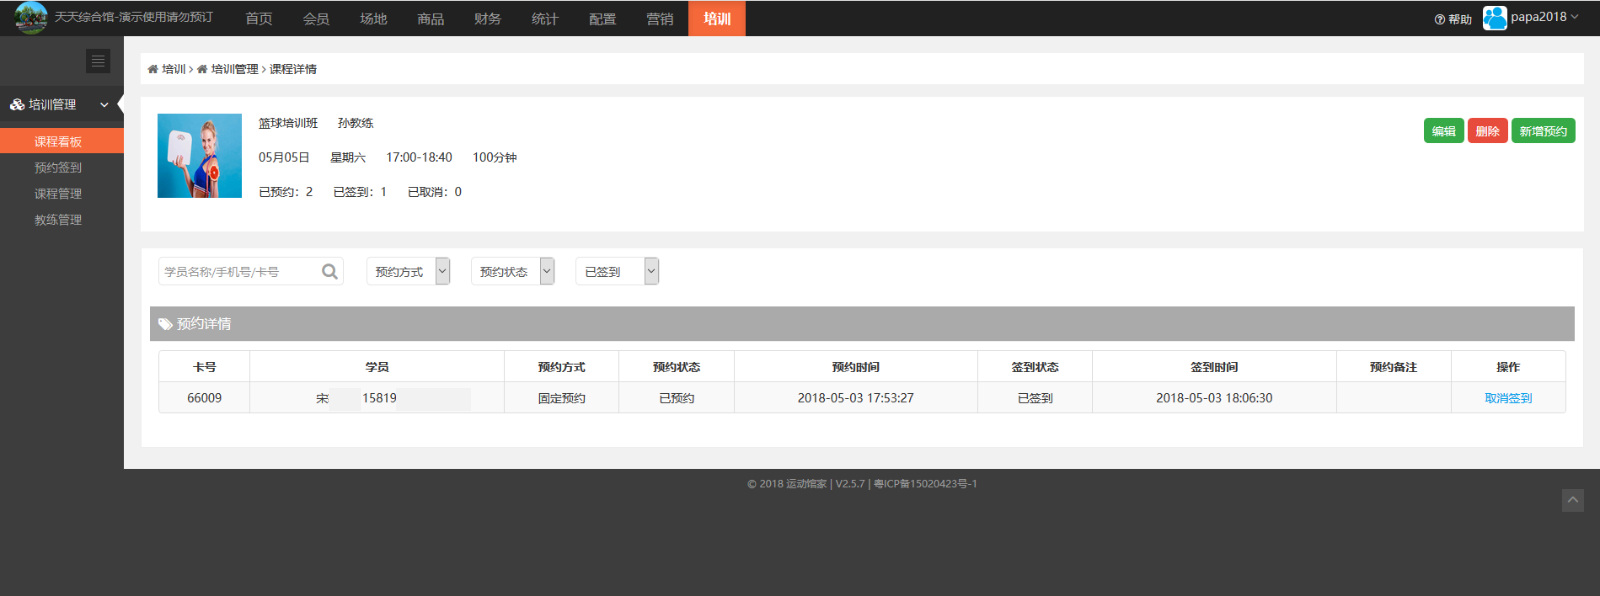The image size is (1600, 596).
Task: Click the home icon before 培训管理 breadcrumb
Action: [202, 69]
